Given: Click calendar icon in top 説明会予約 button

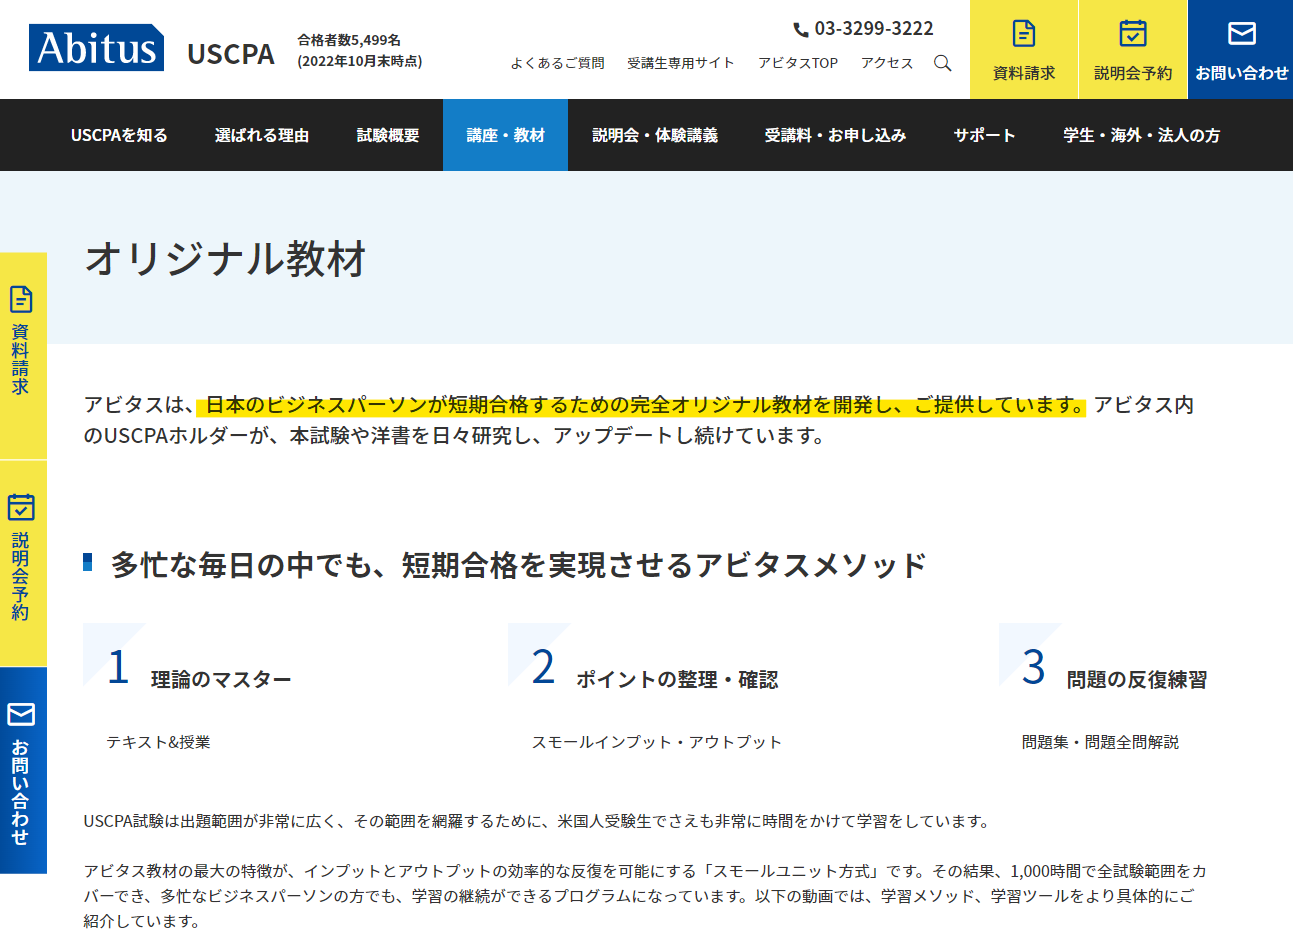Looking at the screenshot, I should click(1133, 33).
